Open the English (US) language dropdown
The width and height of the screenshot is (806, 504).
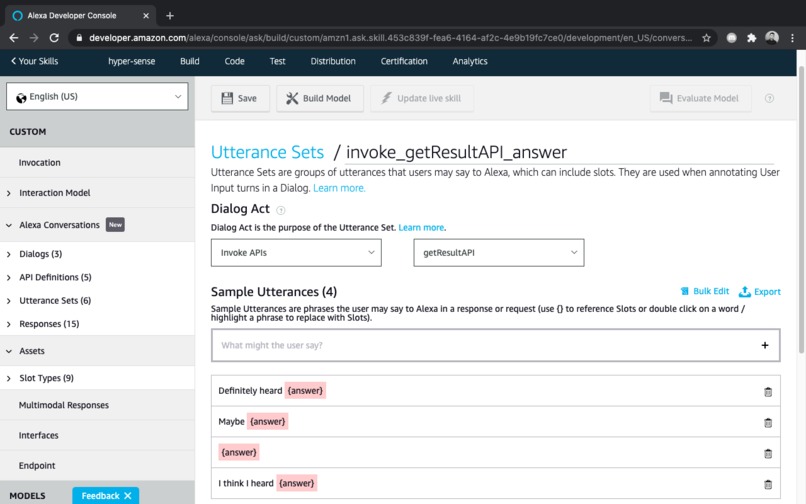click(x=97, y=97)
